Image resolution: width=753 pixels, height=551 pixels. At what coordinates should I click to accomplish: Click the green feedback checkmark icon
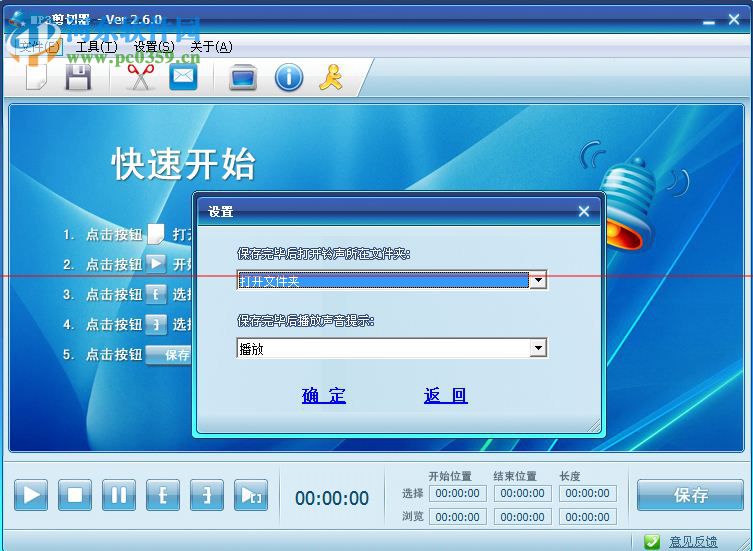652,542
